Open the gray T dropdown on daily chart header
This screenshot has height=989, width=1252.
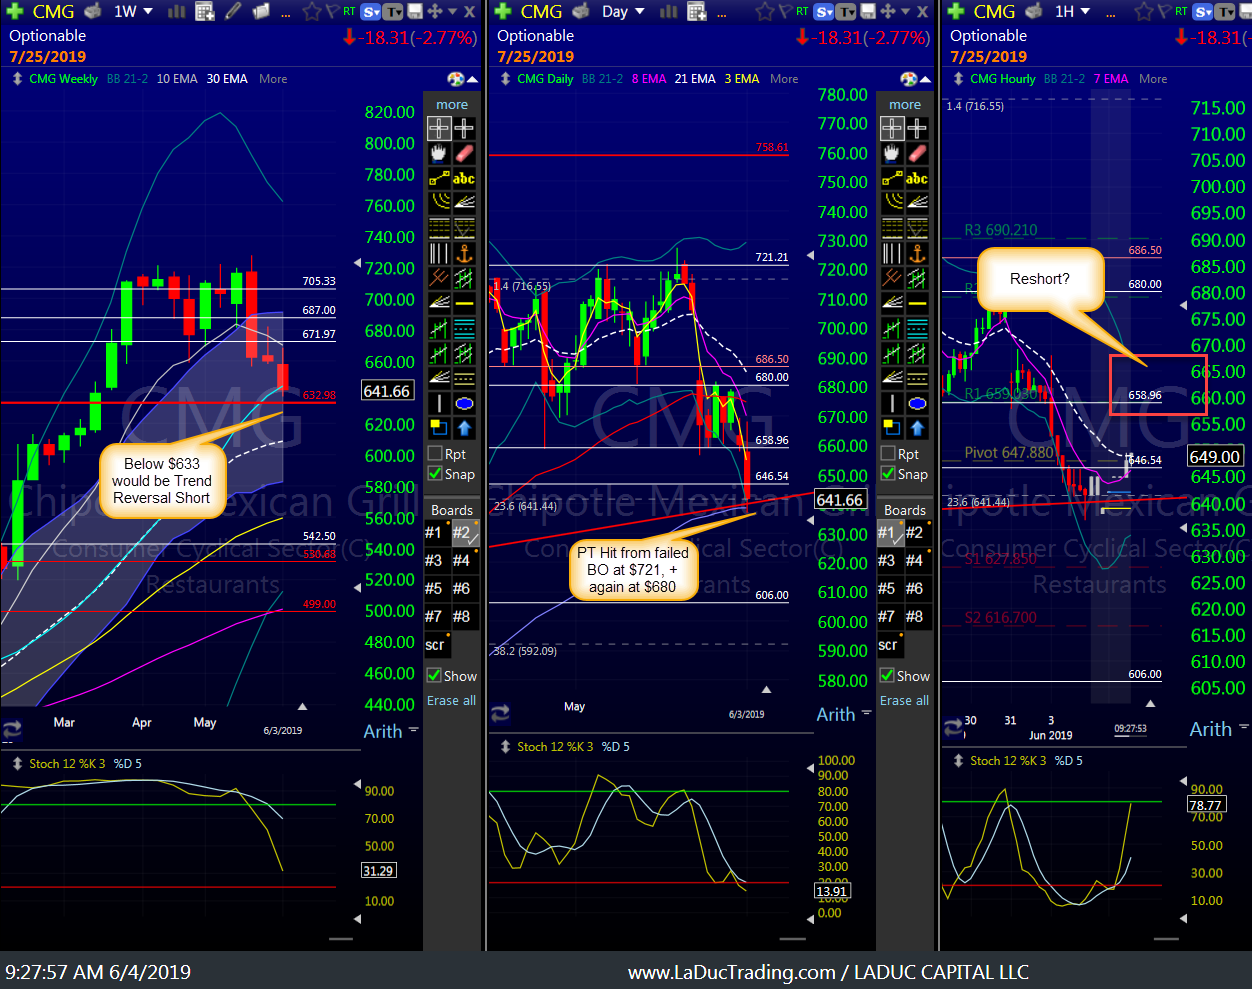click(847, 12)
